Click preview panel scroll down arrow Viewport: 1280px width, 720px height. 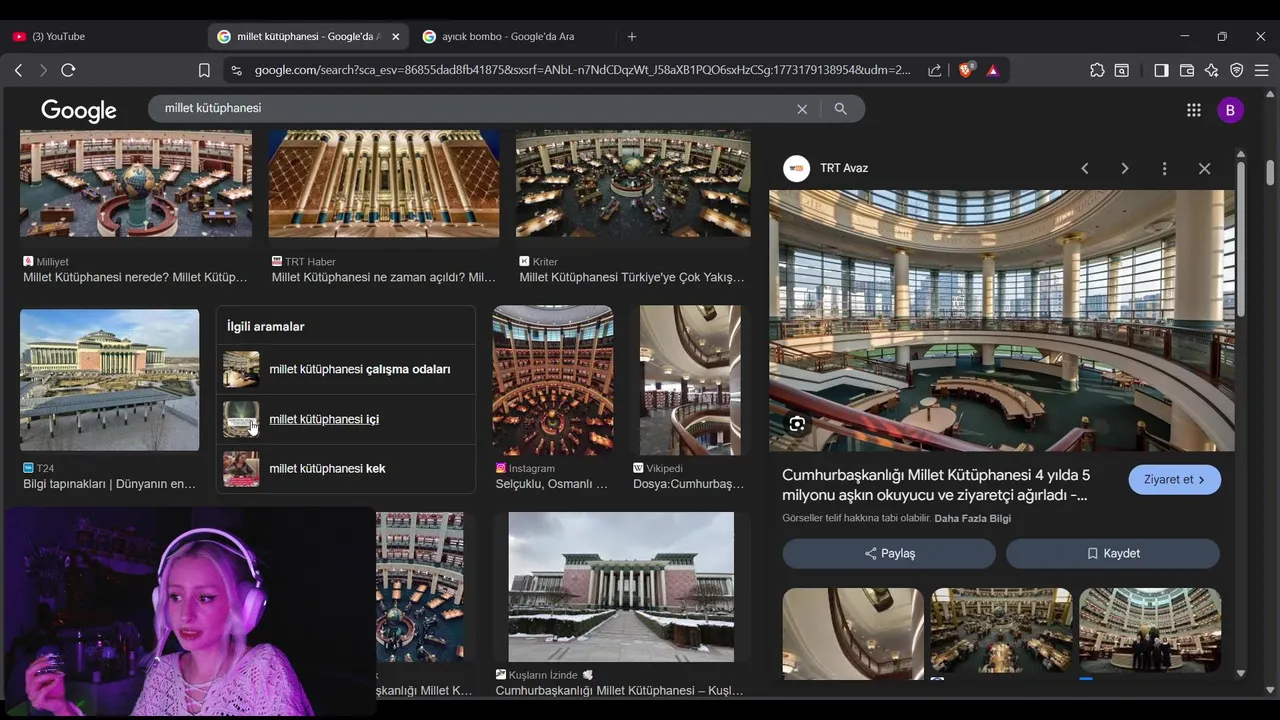(1241, 674)
